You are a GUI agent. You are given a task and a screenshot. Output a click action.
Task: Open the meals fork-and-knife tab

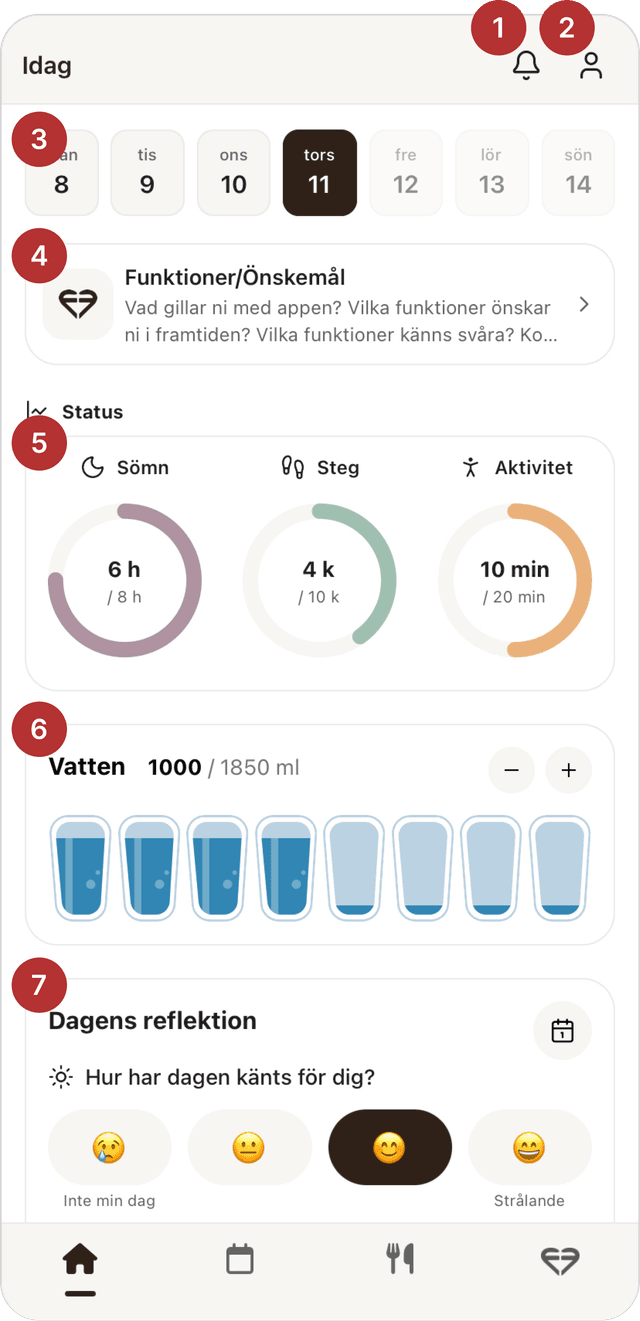click(x=400, y=1259)
